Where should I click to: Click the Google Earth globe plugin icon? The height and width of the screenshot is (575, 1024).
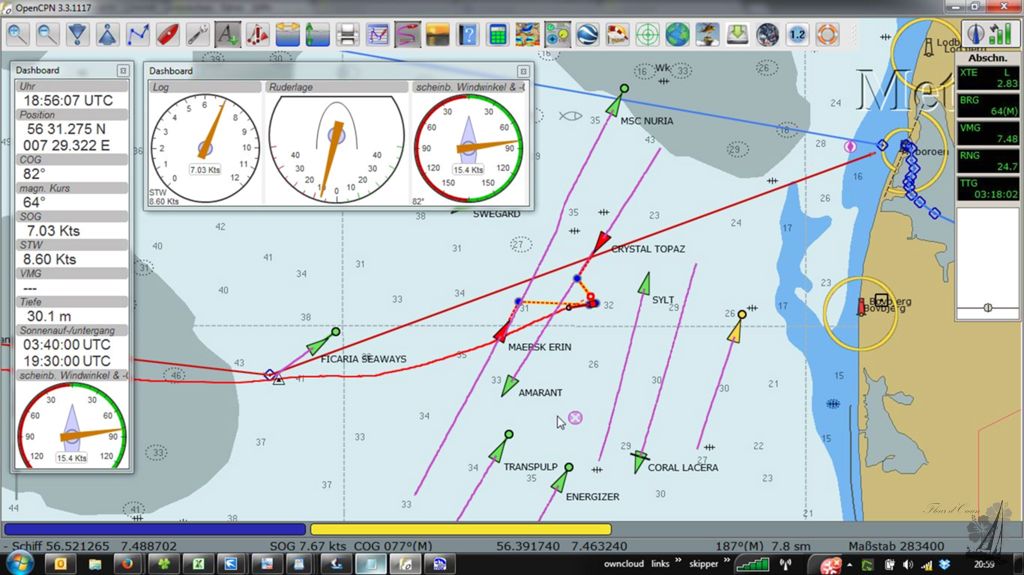[x=587, y=34]
